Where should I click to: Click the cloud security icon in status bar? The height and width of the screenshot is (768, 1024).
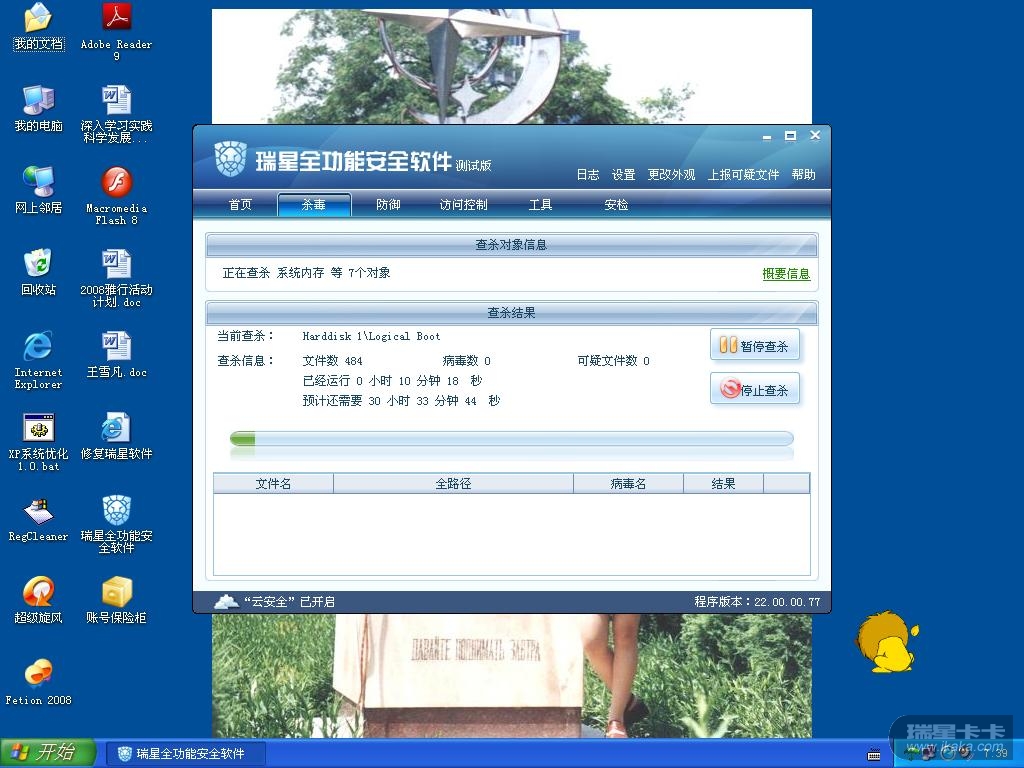pos(227,601)
